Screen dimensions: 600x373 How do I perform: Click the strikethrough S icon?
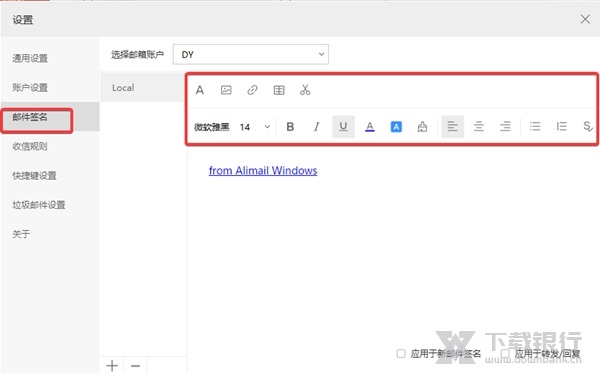pos(588,127)
